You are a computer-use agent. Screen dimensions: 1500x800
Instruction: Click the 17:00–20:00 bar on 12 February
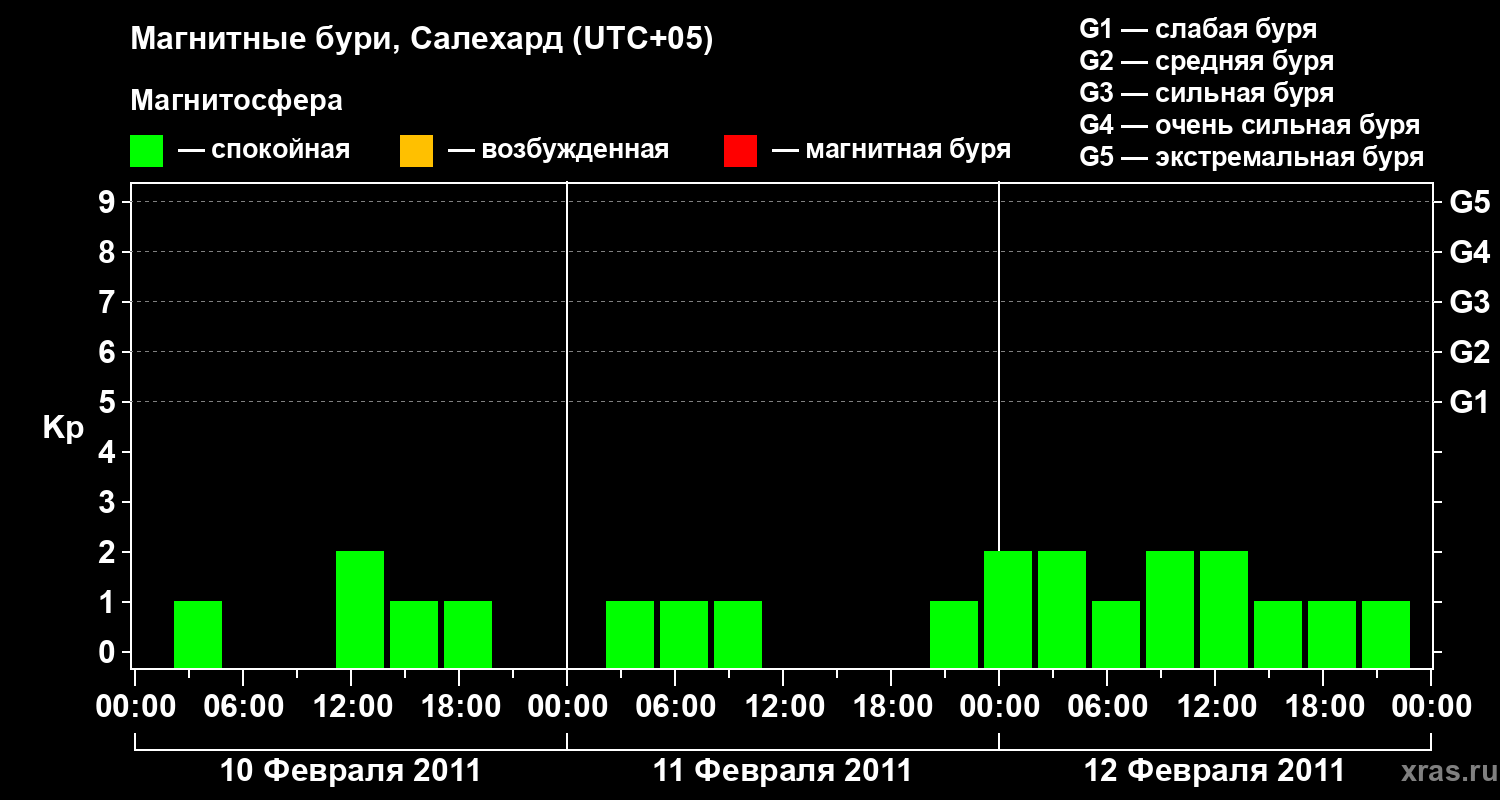click(1332, 634)
